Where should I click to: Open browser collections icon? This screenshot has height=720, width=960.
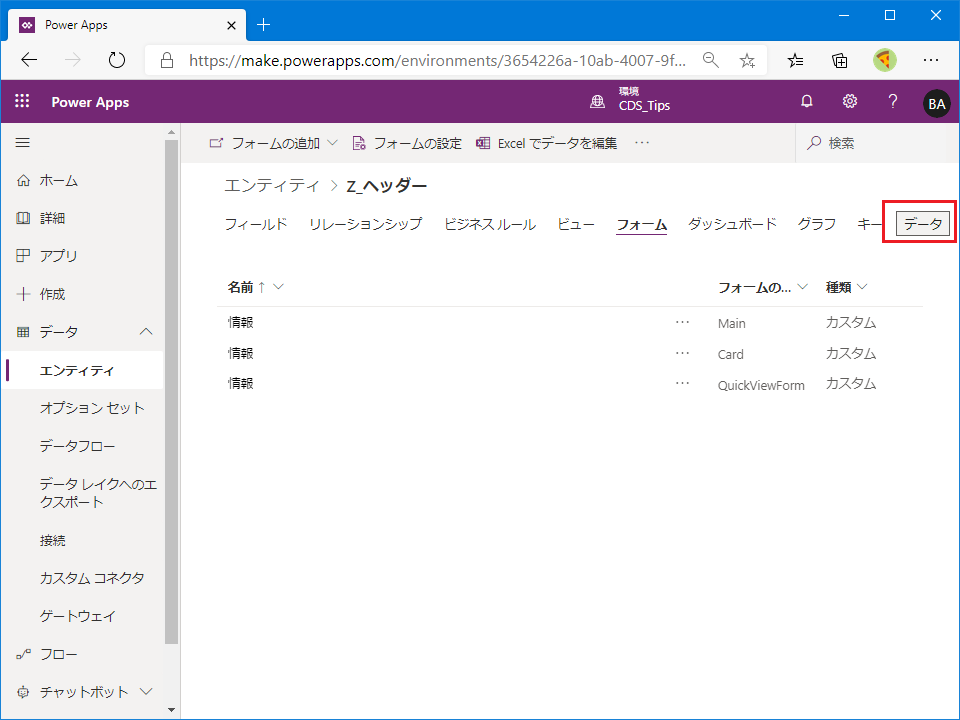839,60
